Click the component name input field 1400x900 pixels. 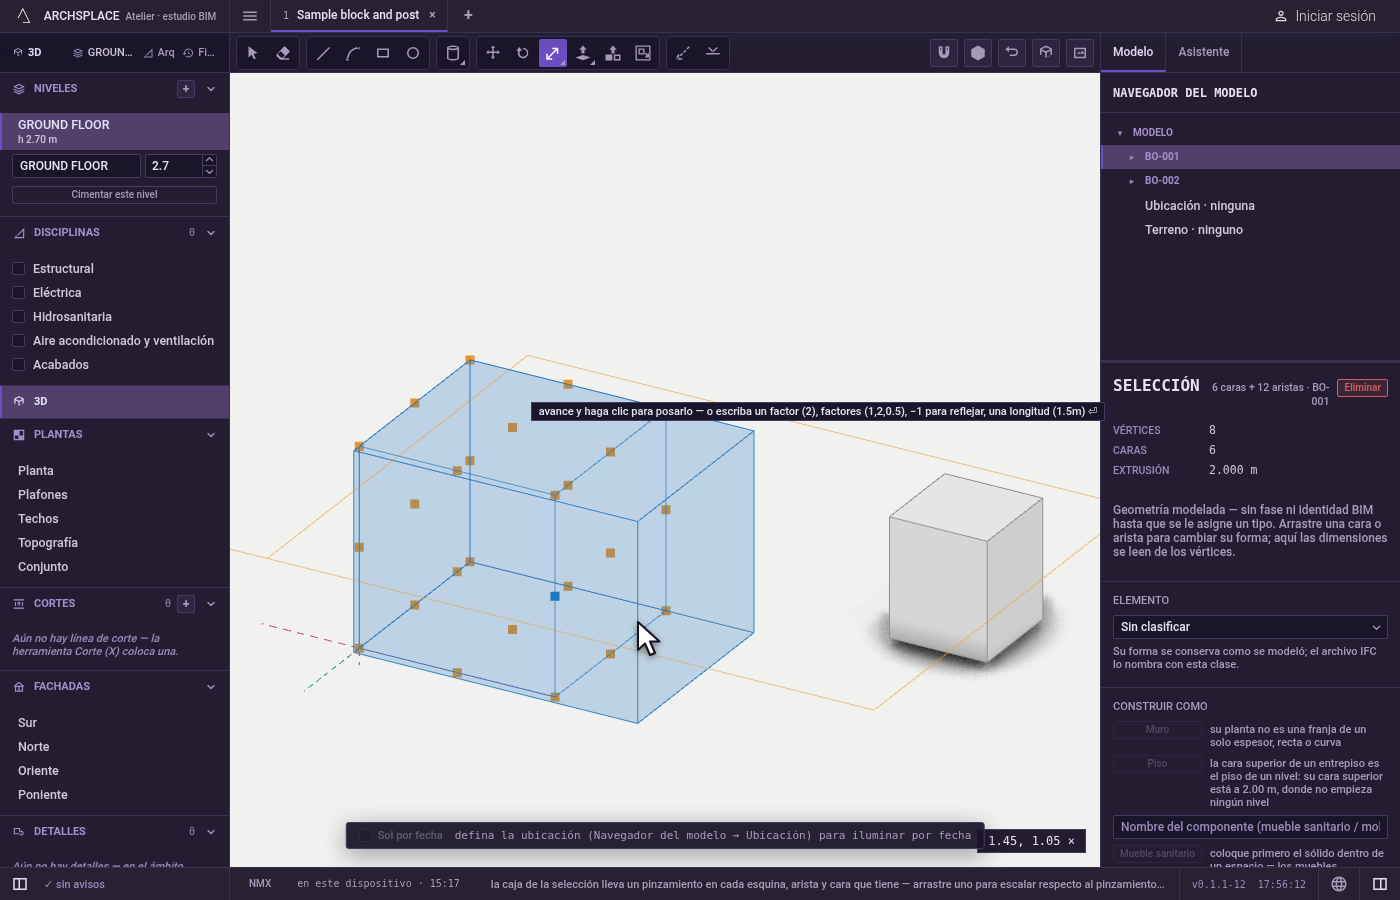click(x=1250, y=827)
